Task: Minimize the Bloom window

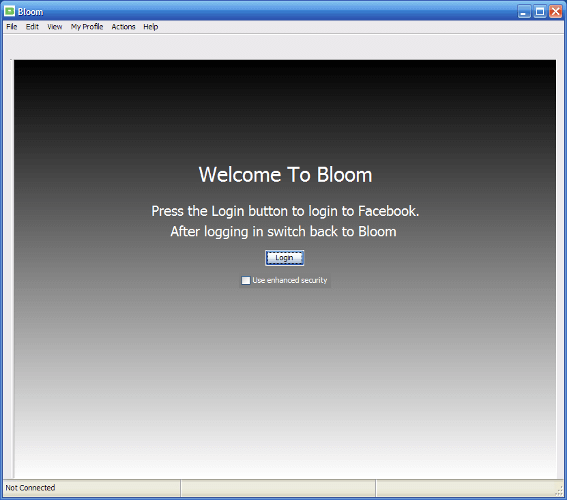Action: [524, 12]
